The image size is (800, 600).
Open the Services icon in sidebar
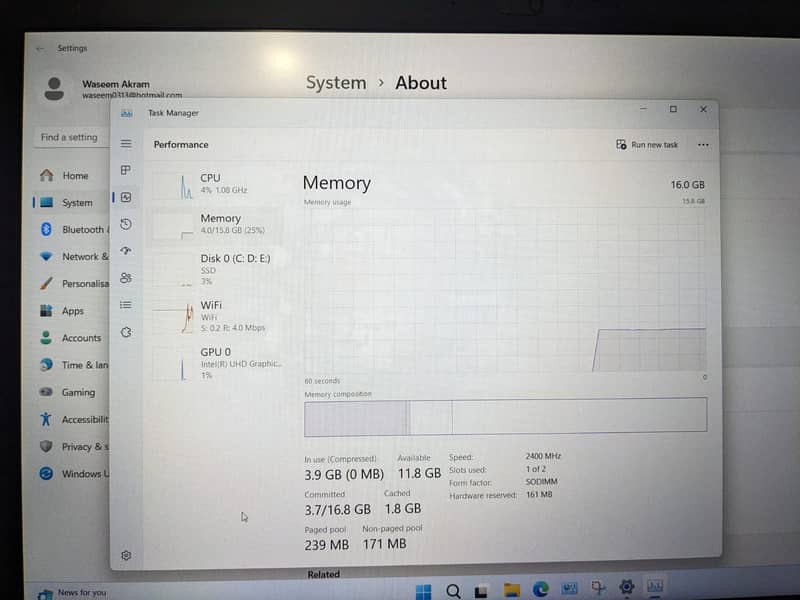(x=126, y=332)
